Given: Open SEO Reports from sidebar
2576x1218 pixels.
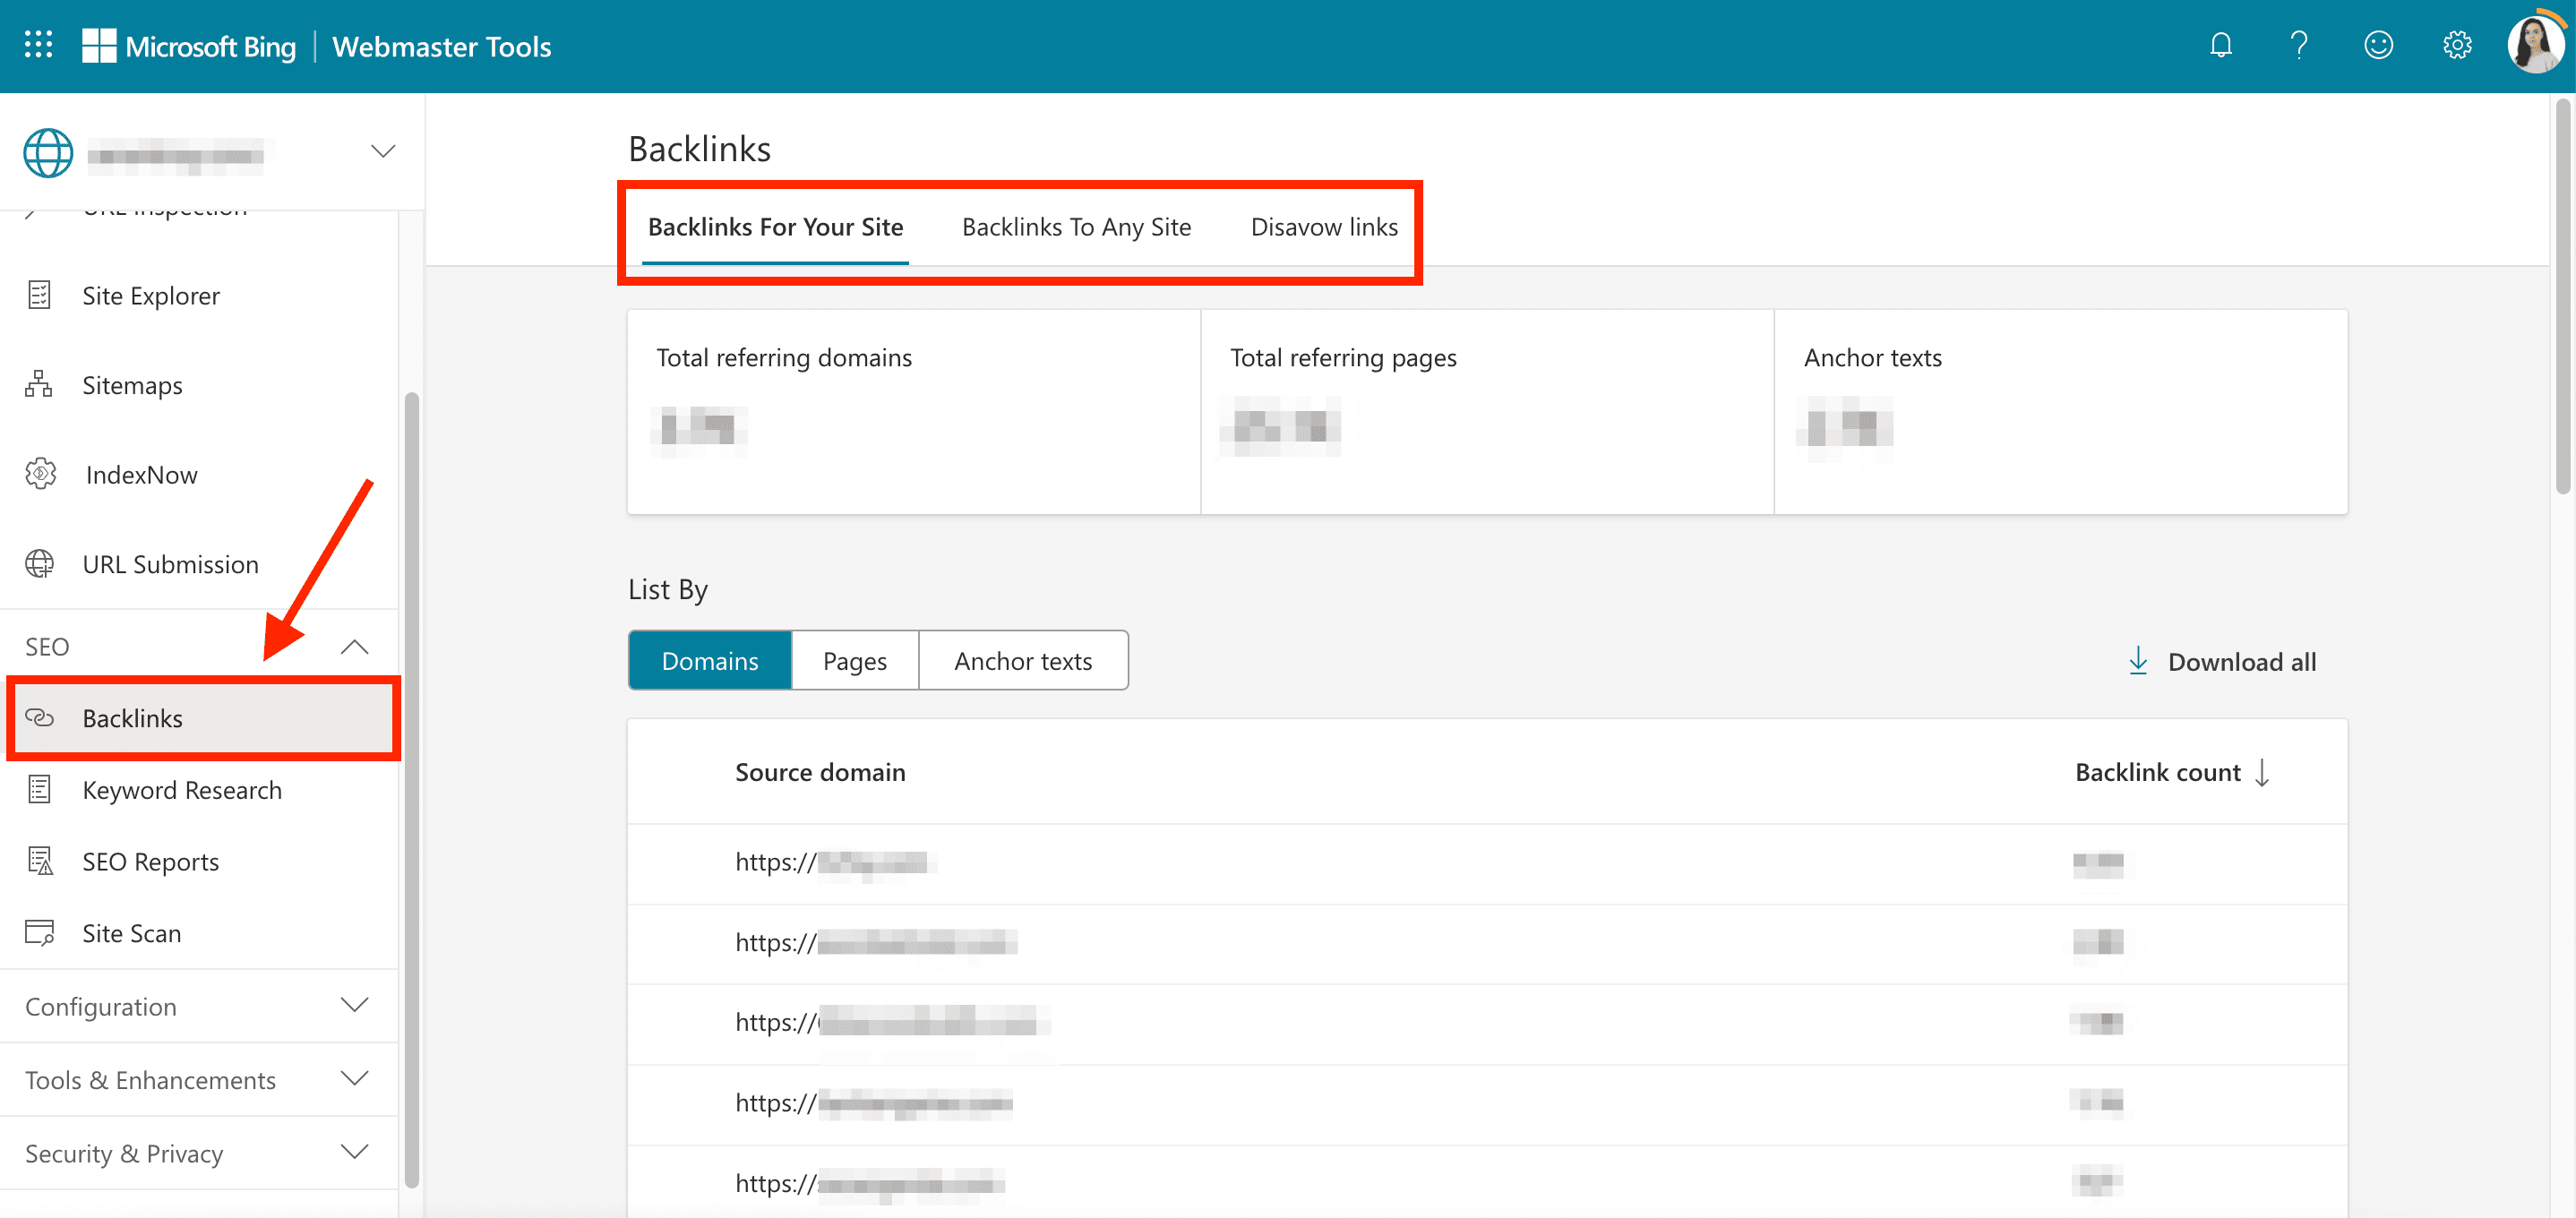Looking at the screenshot, I should [151, 860].
